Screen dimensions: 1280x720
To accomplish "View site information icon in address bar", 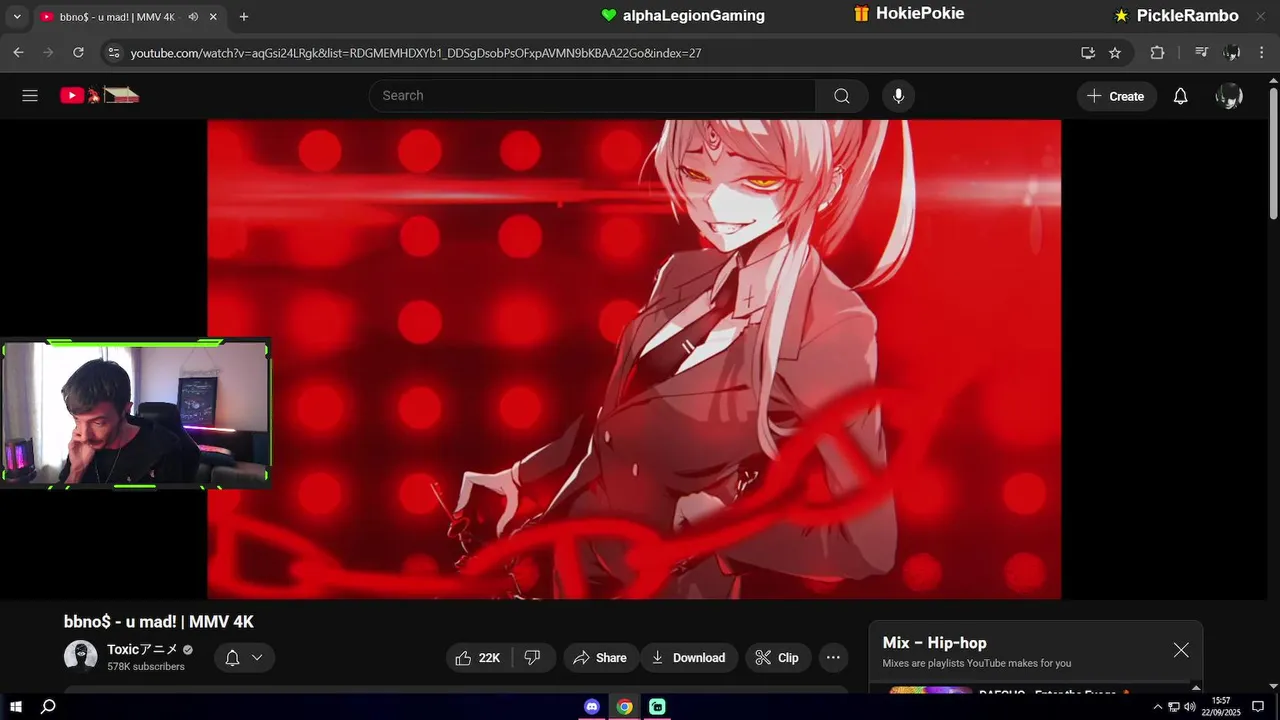I will point(113,52).
